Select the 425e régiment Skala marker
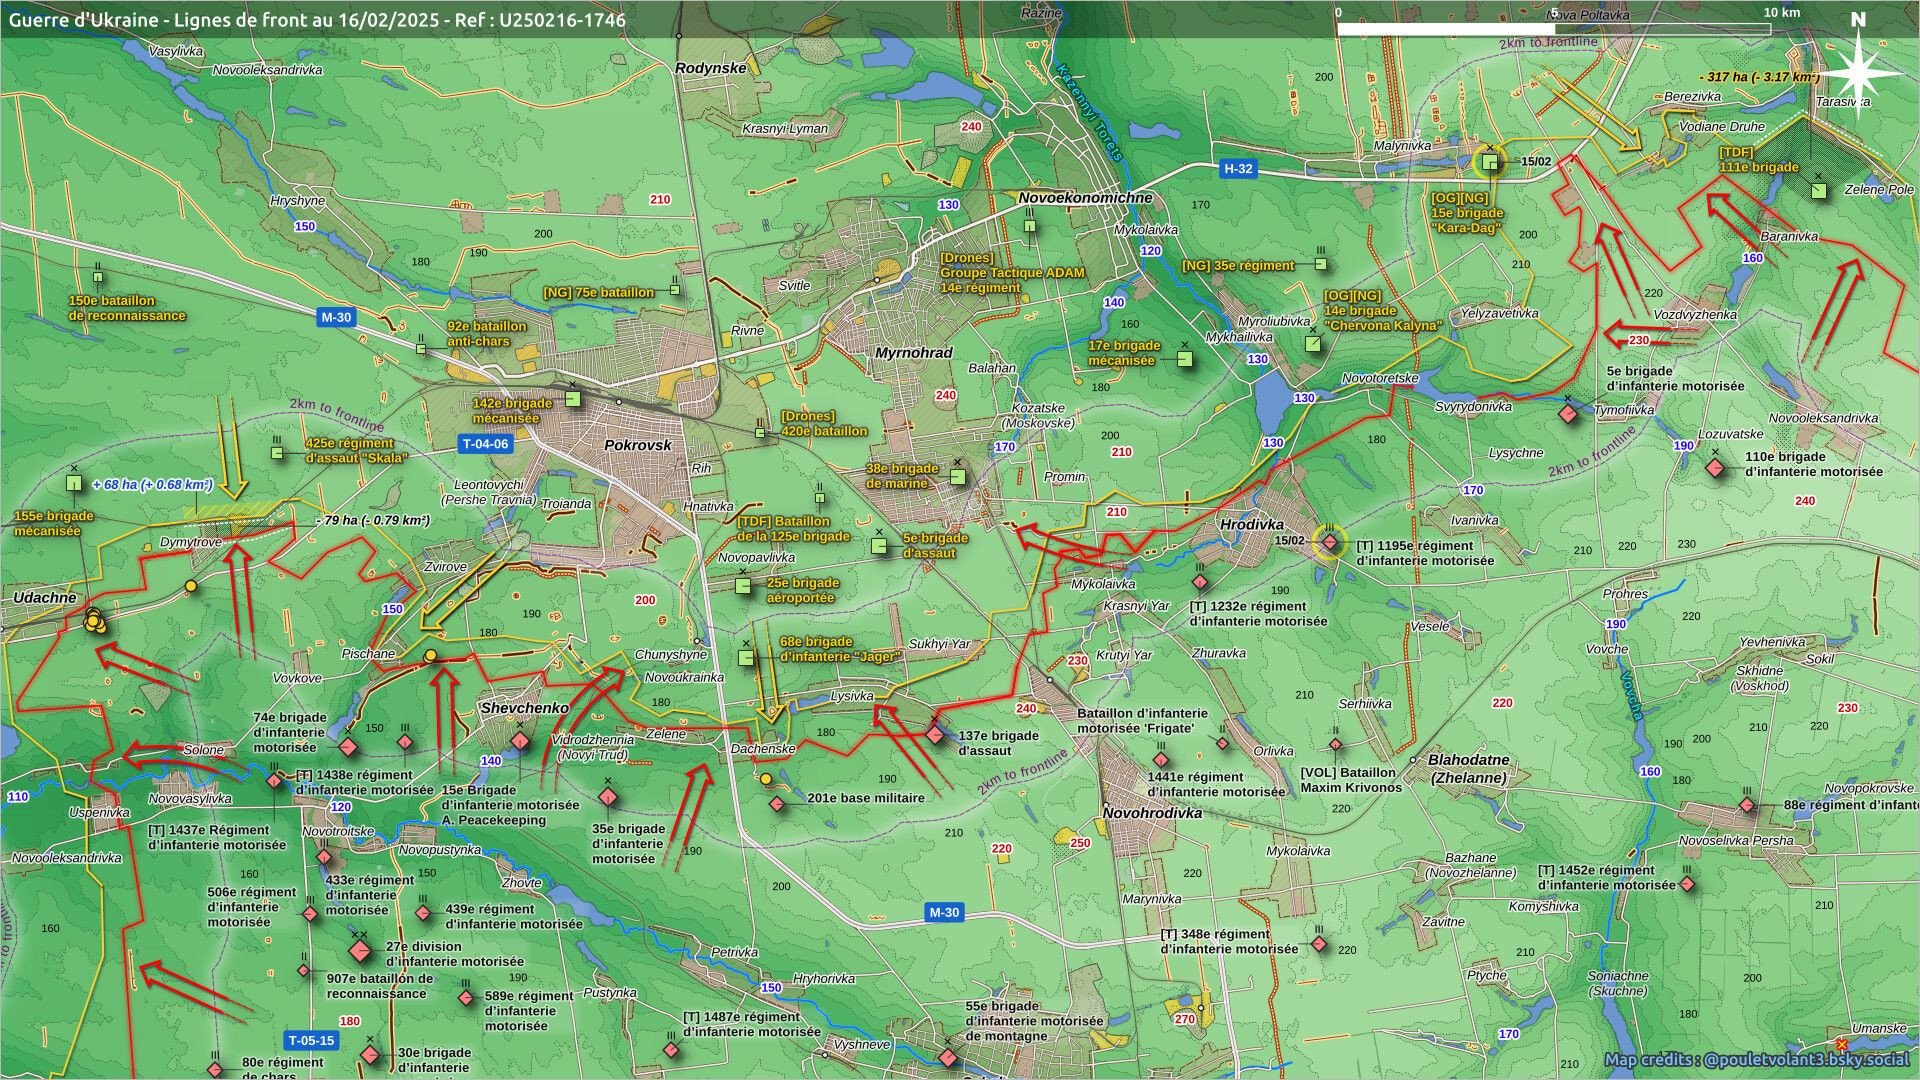This screenshot has width=1920, height=1080. point(277,453)
